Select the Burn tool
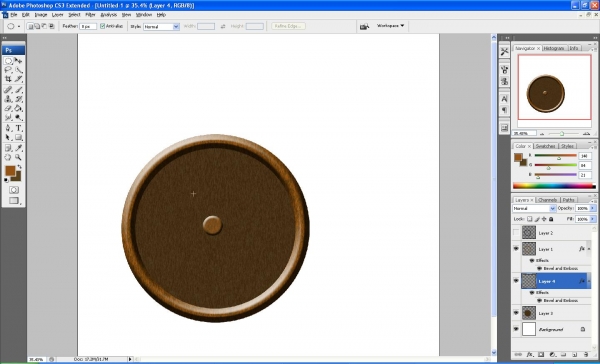600x364 pixels. [18, 117]
